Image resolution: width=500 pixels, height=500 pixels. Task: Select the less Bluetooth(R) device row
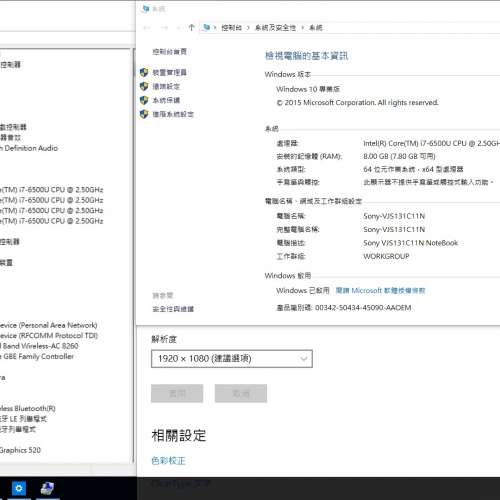(28, 408)
